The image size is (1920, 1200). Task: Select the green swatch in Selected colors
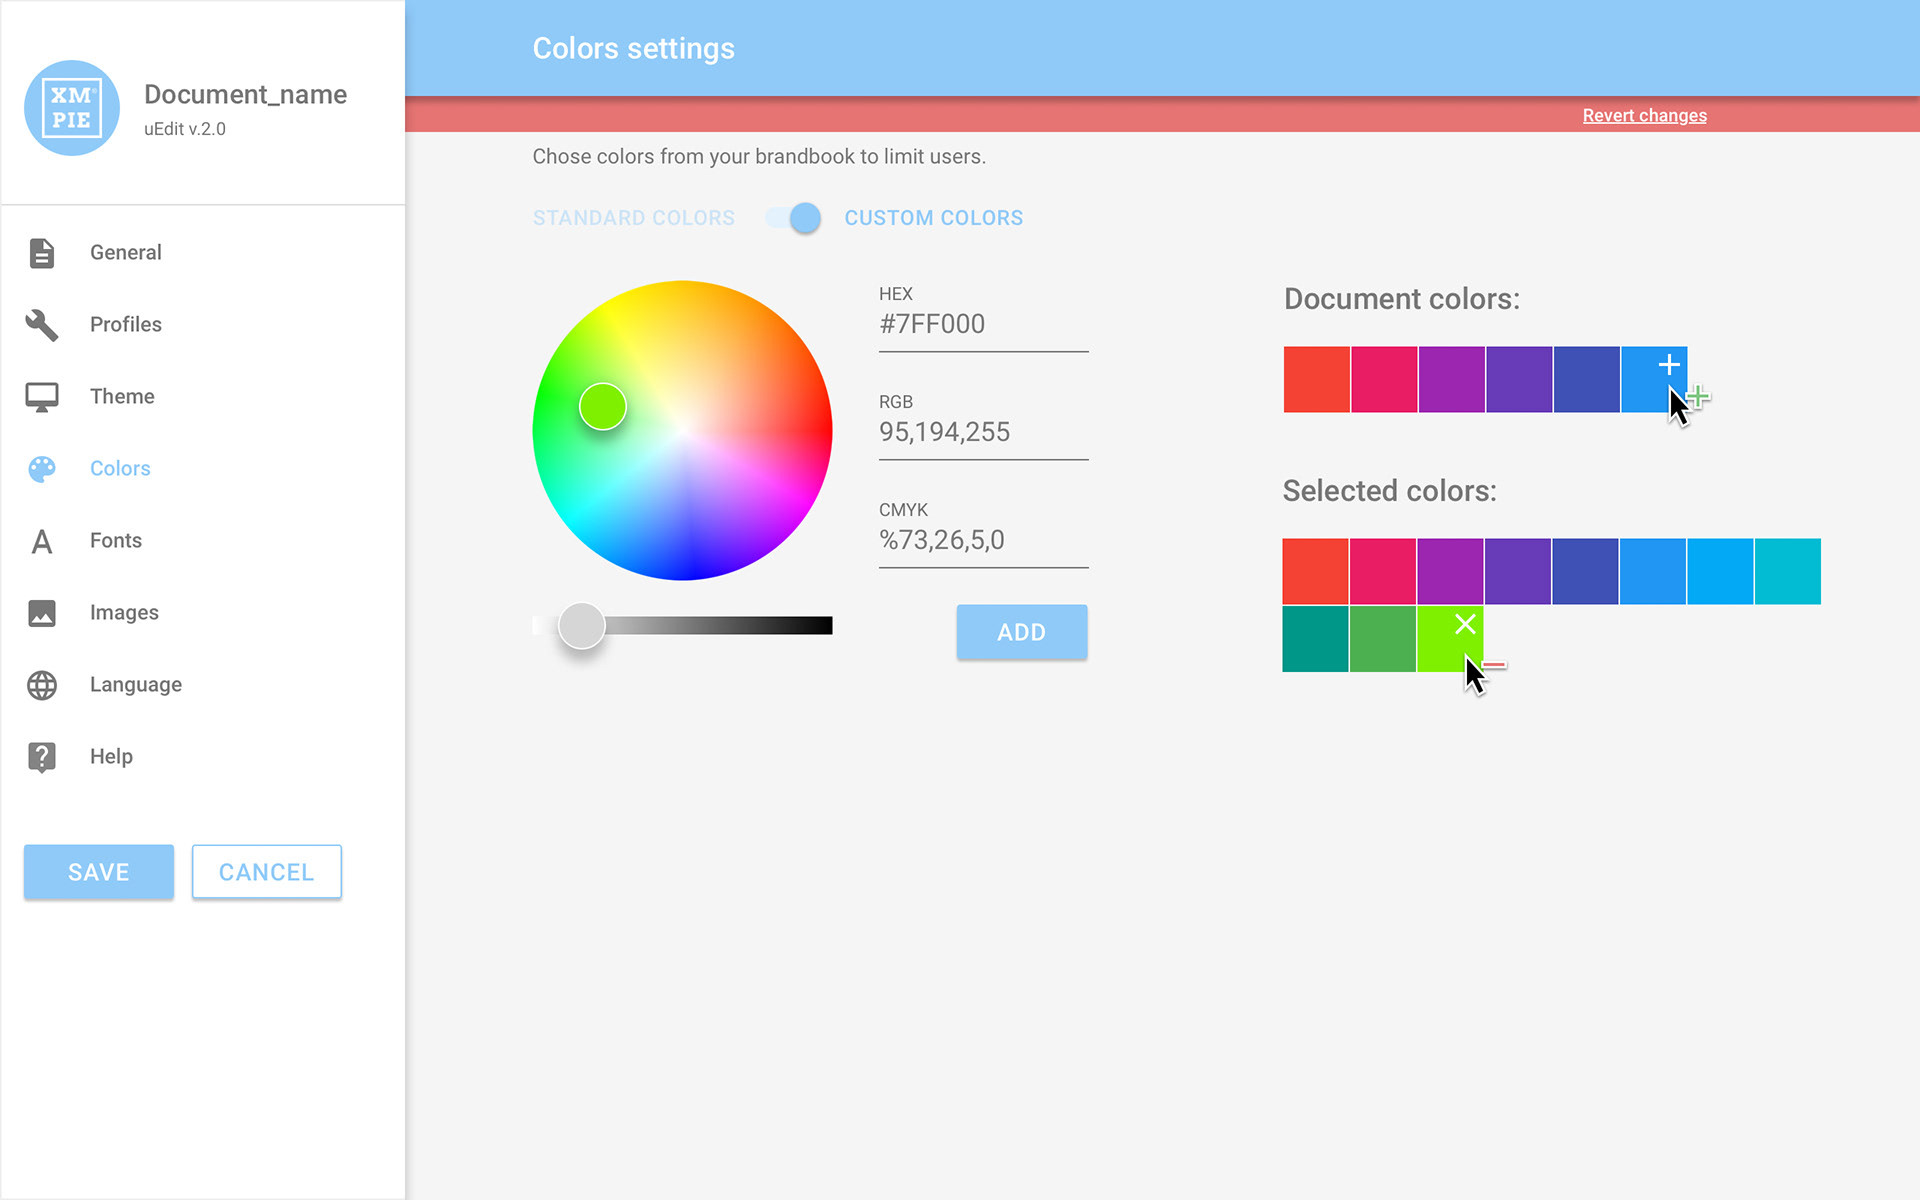(x=1383, y=639)
